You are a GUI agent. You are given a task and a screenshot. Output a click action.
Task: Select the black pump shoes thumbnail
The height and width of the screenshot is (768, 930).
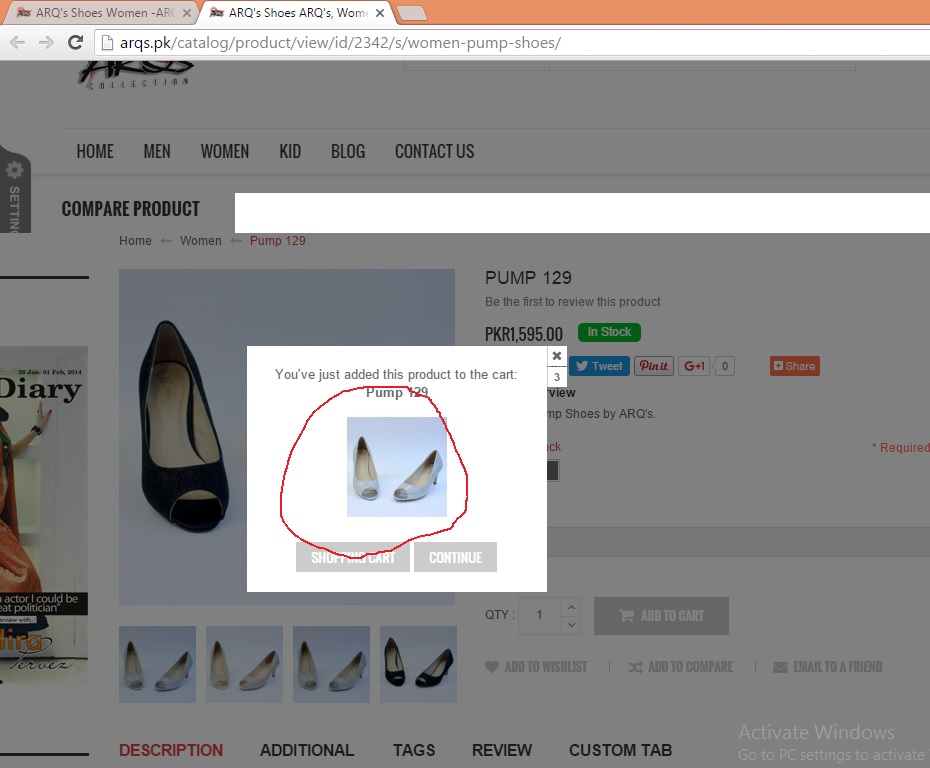pos(418,664)
